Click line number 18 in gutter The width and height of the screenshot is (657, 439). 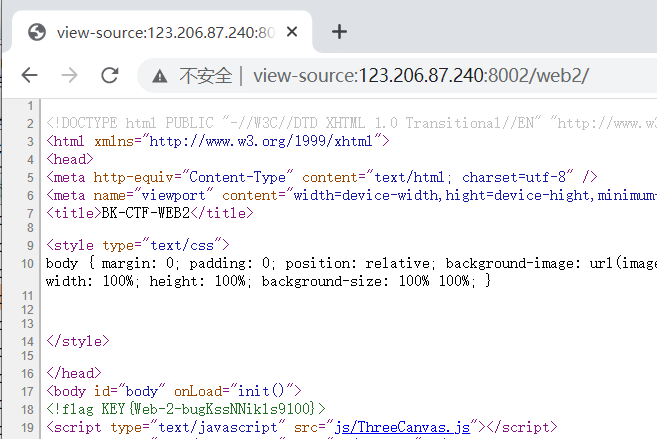[27, 409]
